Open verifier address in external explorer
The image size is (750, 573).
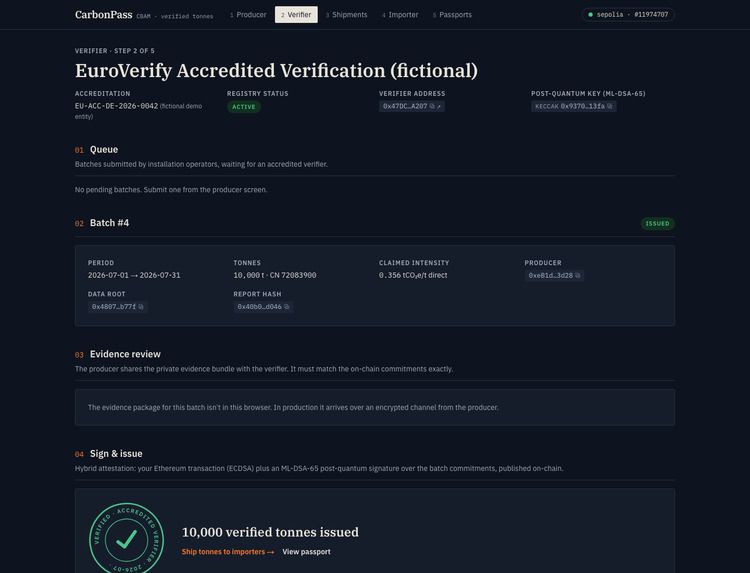click(x=439, y=106)
